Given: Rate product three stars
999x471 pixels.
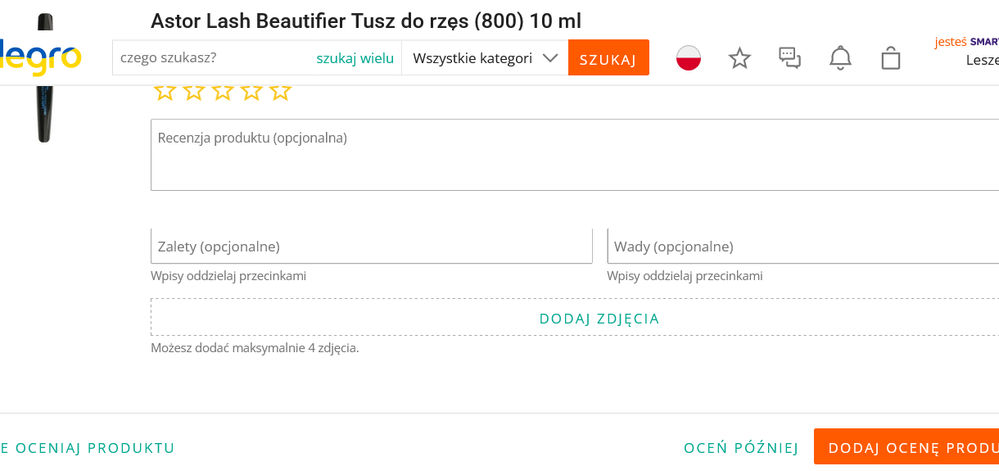Looking at the screenshot, I should 223,91.
